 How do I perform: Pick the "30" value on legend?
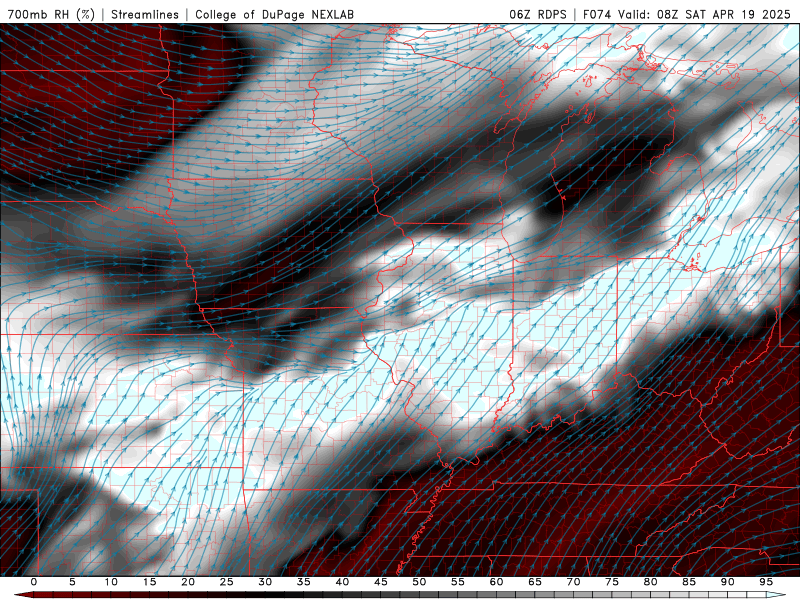coord(265,582)
